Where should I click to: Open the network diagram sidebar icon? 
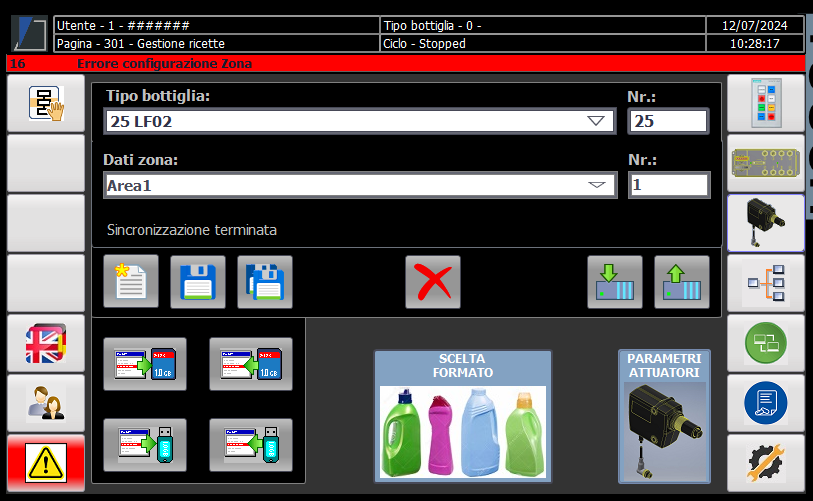tap(766, 283)
